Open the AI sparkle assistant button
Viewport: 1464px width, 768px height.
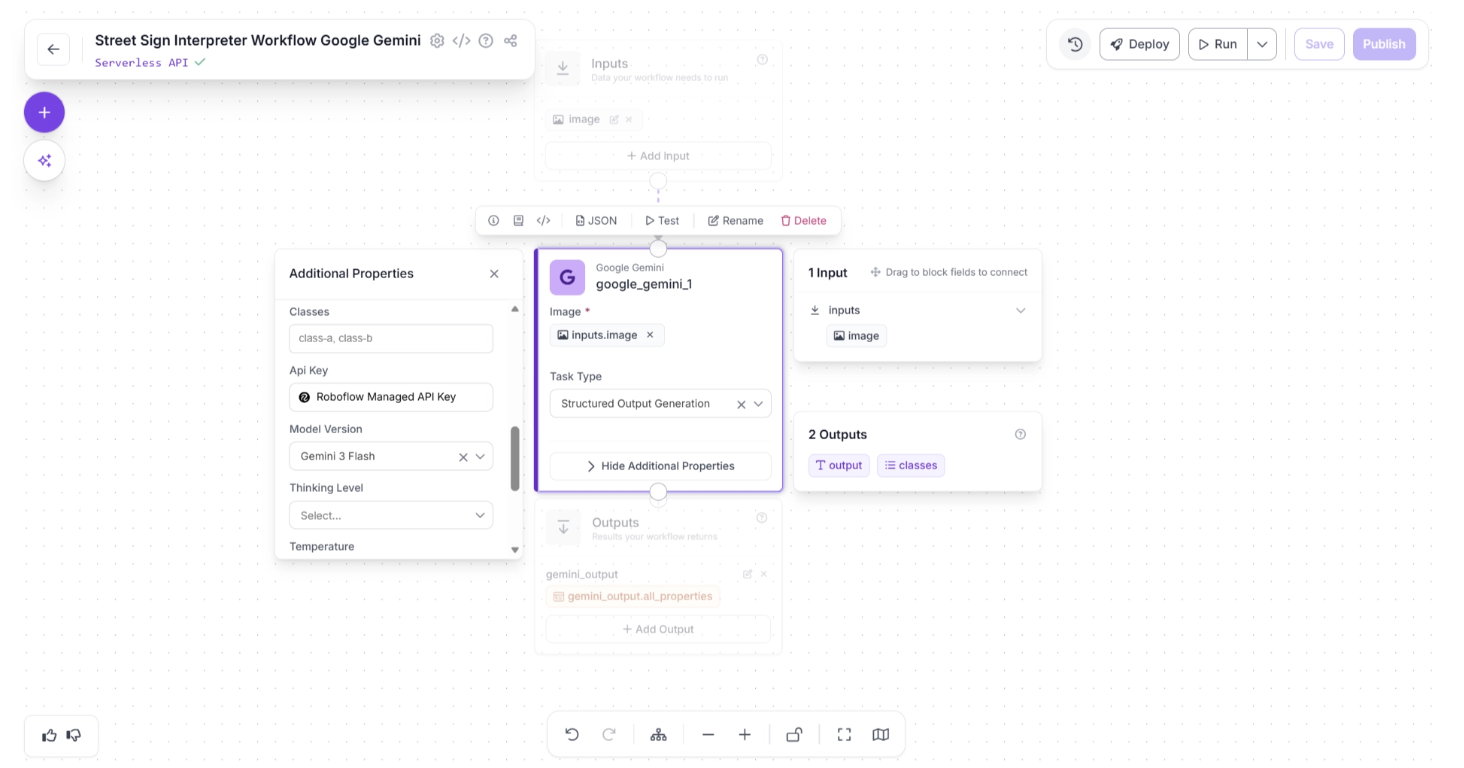tap(44, 160)
